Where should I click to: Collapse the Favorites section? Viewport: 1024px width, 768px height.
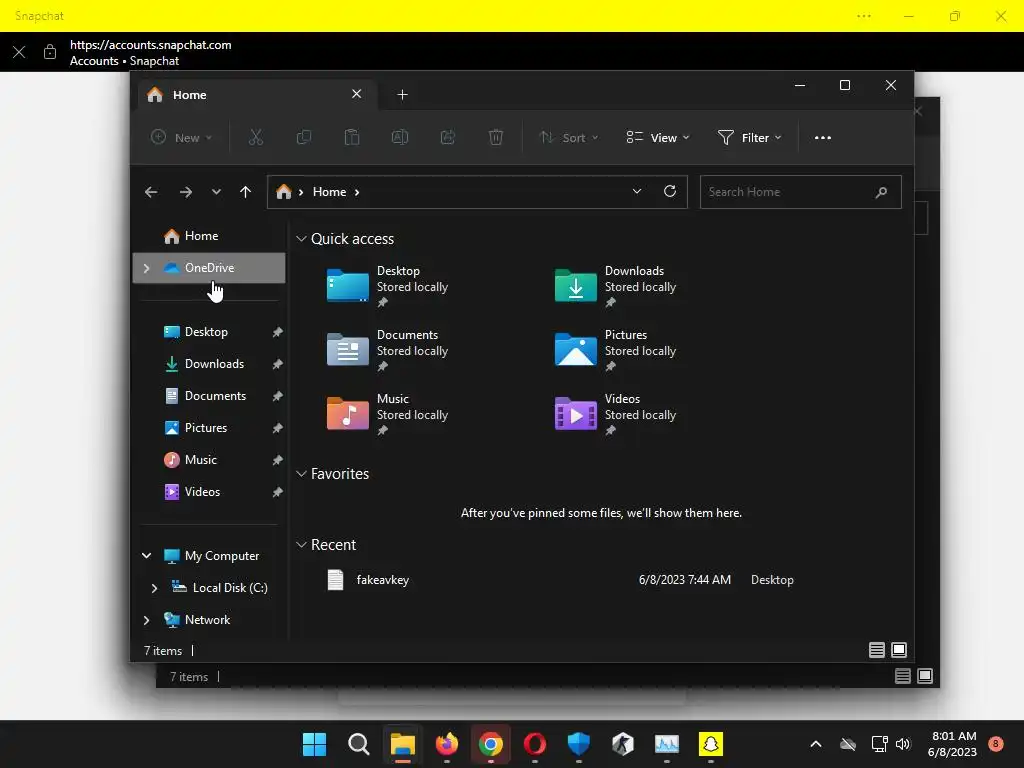tap(301, 474)
